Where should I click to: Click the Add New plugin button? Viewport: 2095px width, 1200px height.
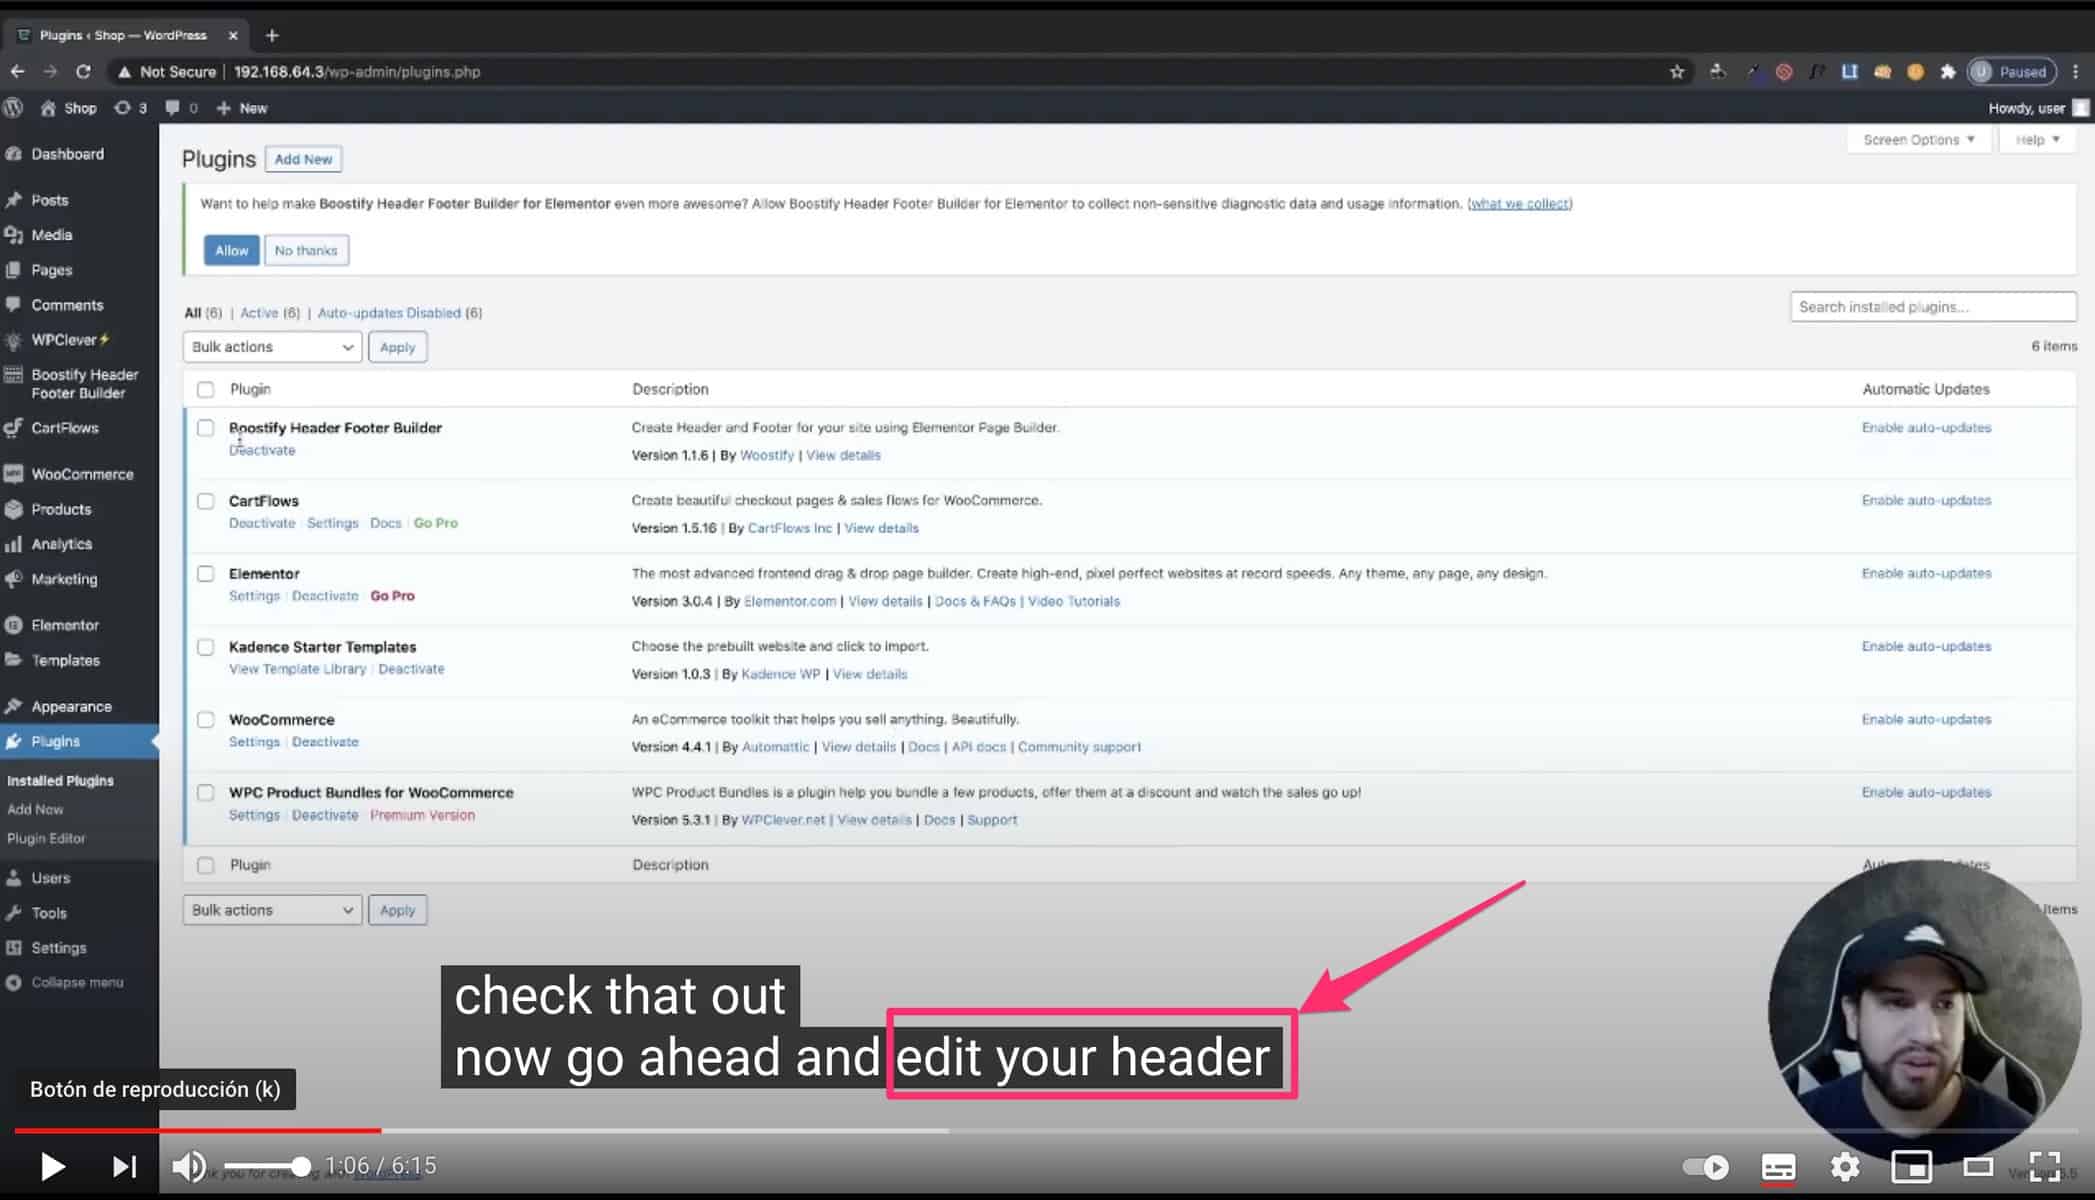(x=303, y=159)
